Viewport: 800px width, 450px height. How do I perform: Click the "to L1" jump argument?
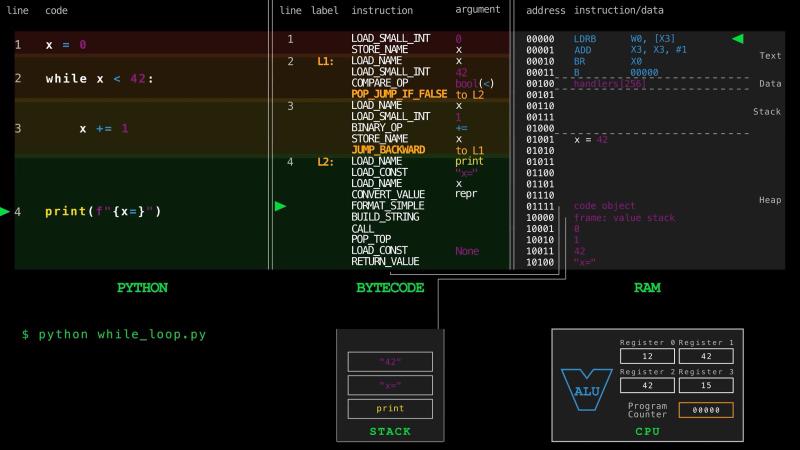click(469, 151)
